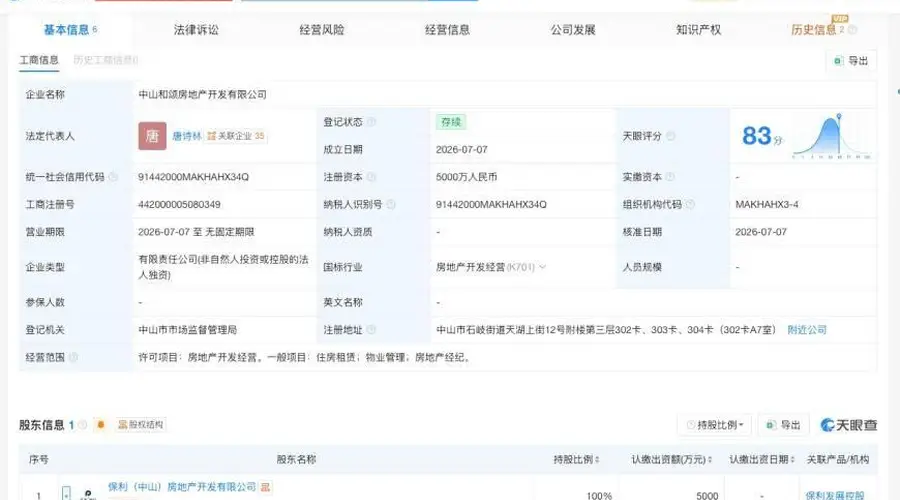Switch to 经营风险 tab

[322, 30]
